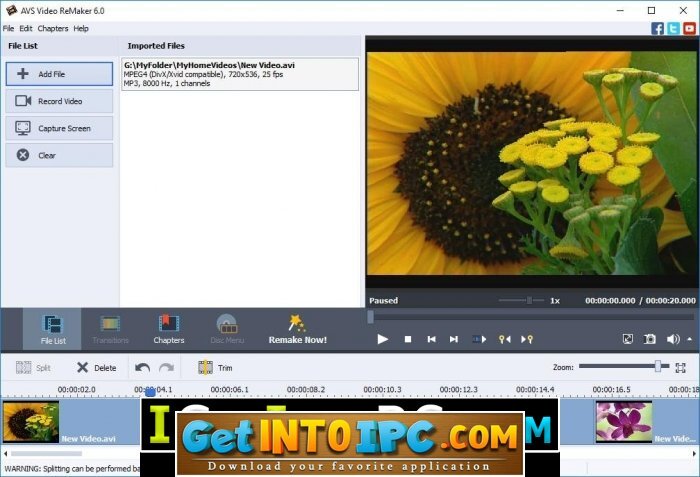Jump to next frame
700x477 pixels.
(x=454, y=339)
